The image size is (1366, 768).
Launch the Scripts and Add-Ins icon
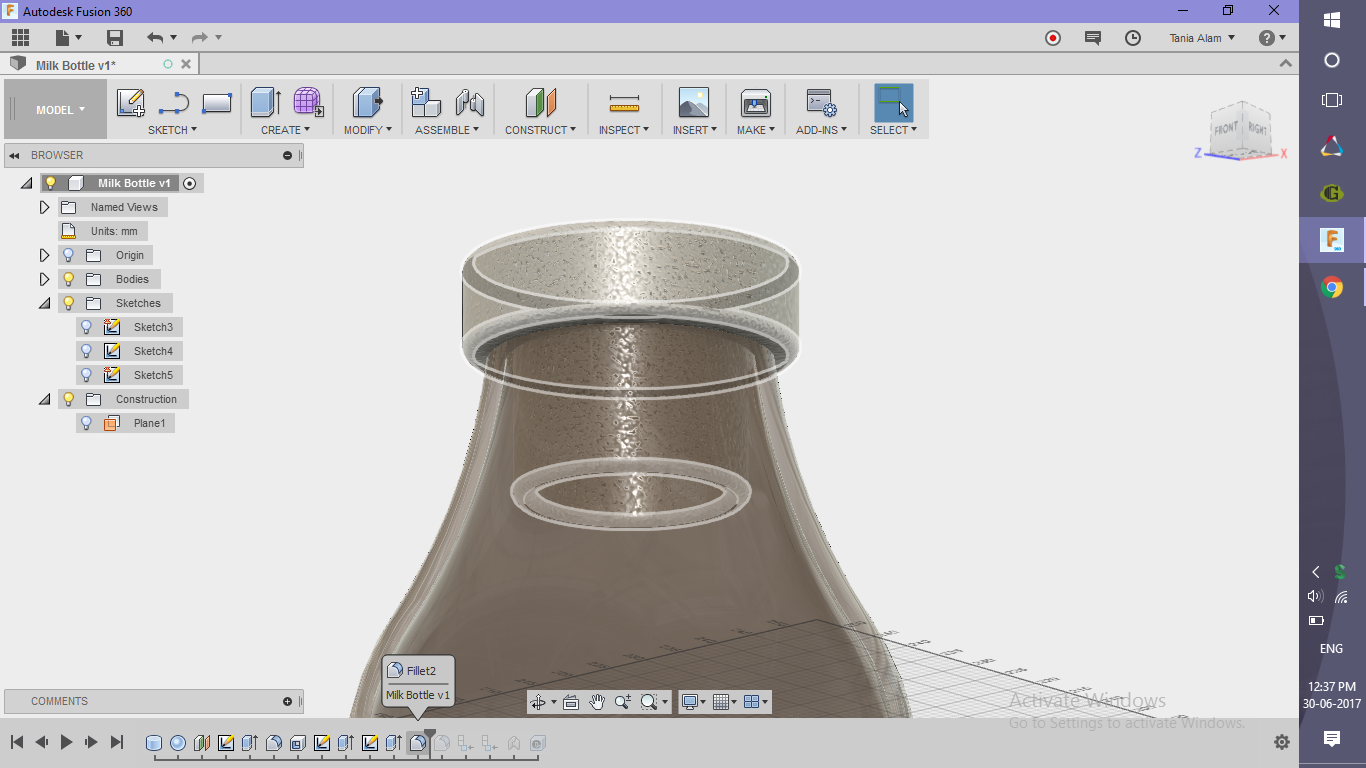pos(821,103)
